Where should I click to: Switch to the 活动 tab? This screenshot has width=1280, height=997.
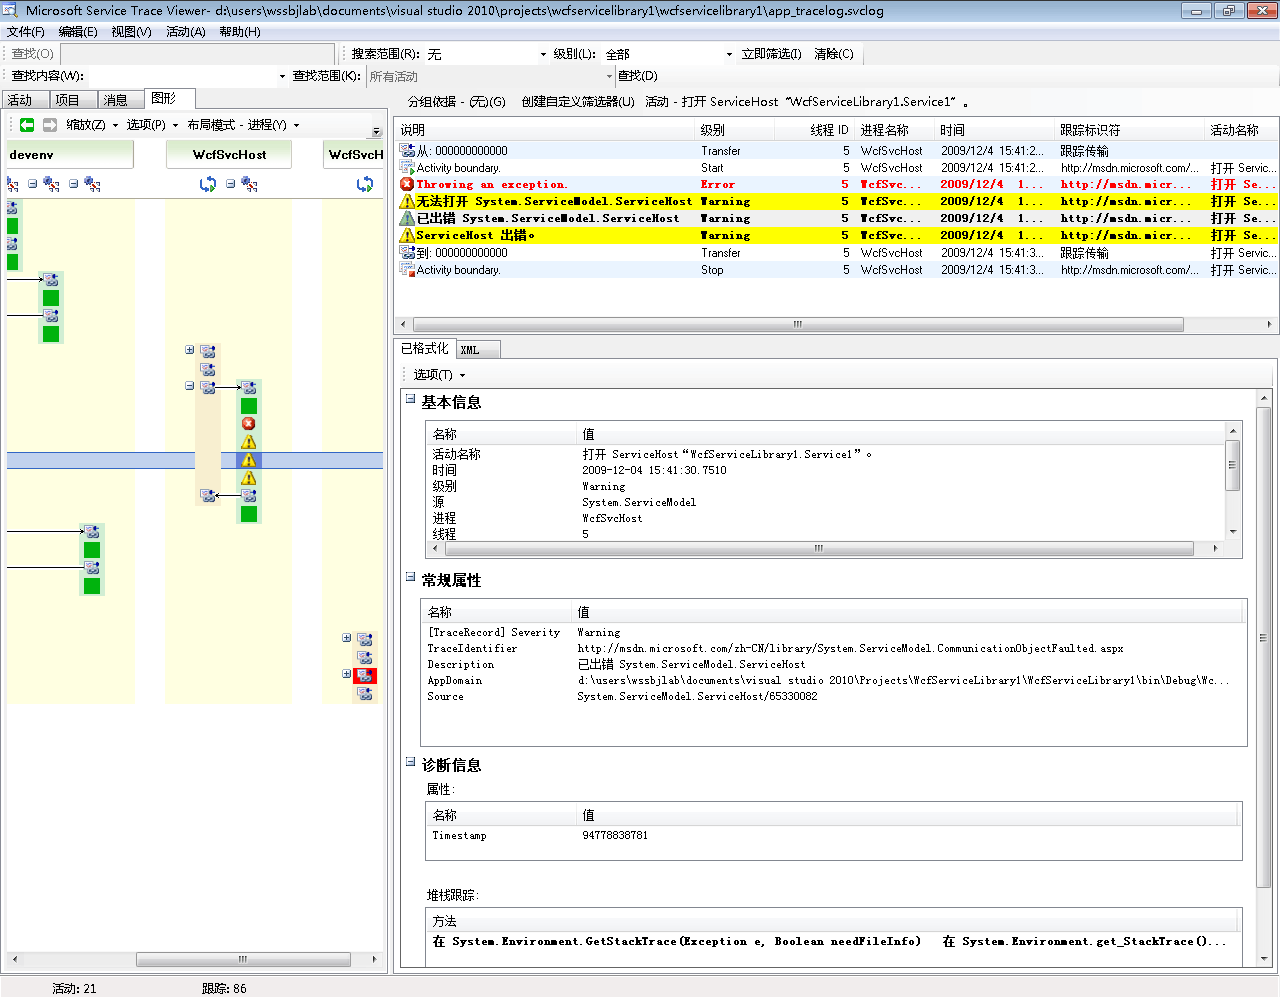pyautogui.click(x=24, y=100)
